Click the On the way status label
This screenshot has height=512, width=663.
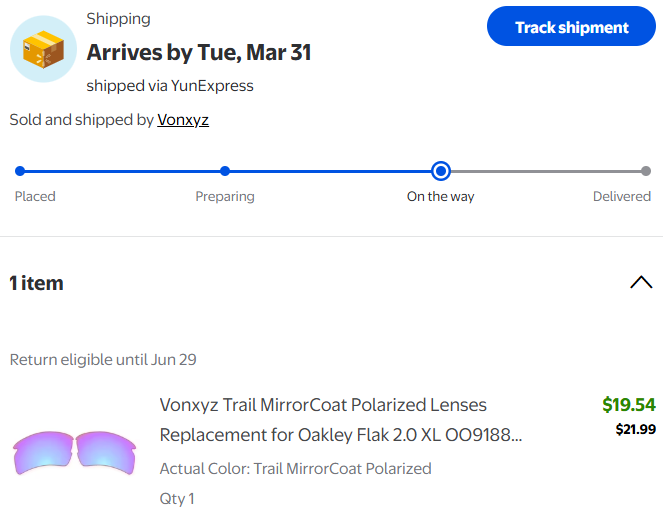(440, 197)
